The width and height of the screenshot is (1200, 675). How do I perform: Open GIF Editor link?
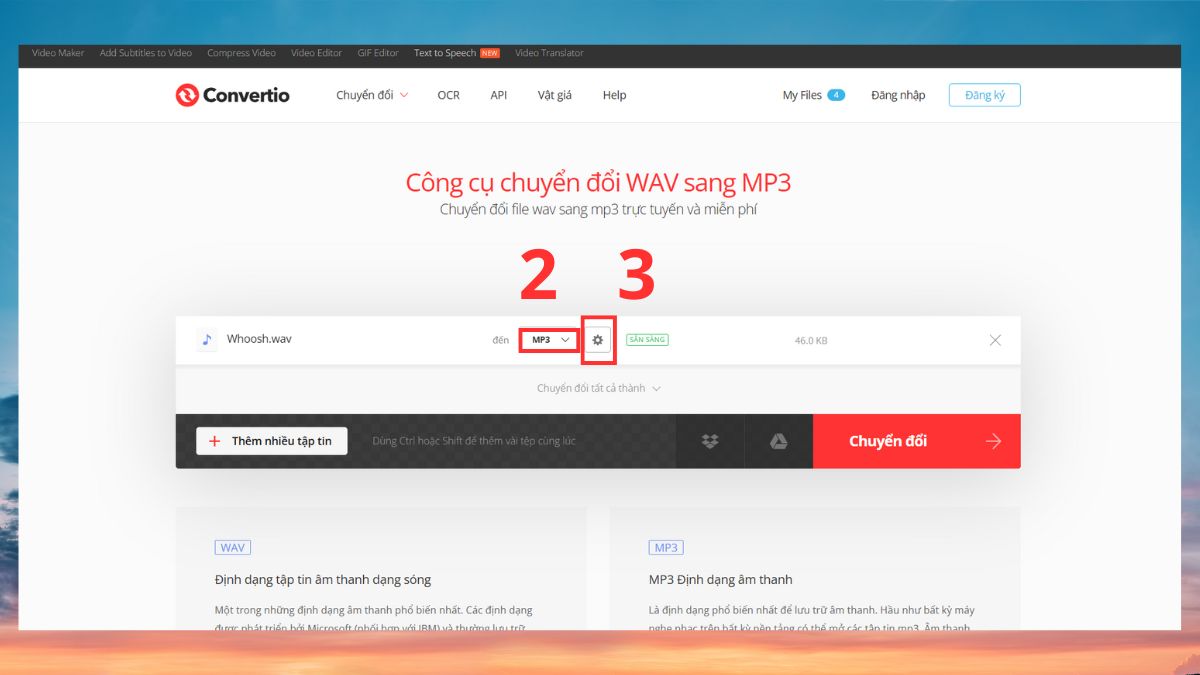pos(378,53)
